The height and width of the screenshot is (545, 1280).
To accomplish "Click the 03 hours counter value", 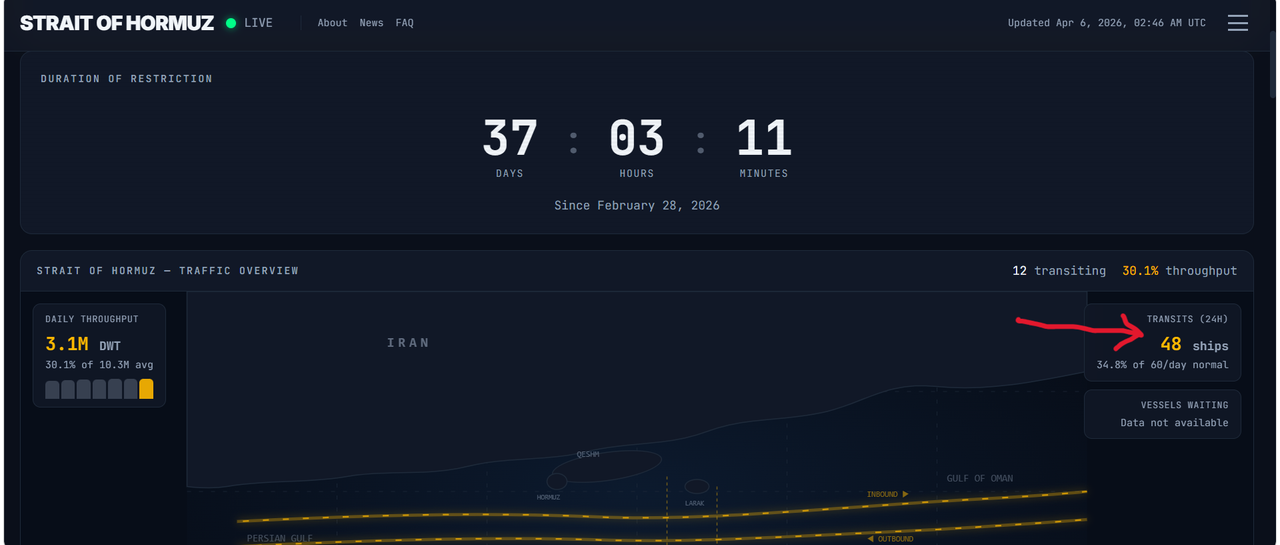I will 636,138.
